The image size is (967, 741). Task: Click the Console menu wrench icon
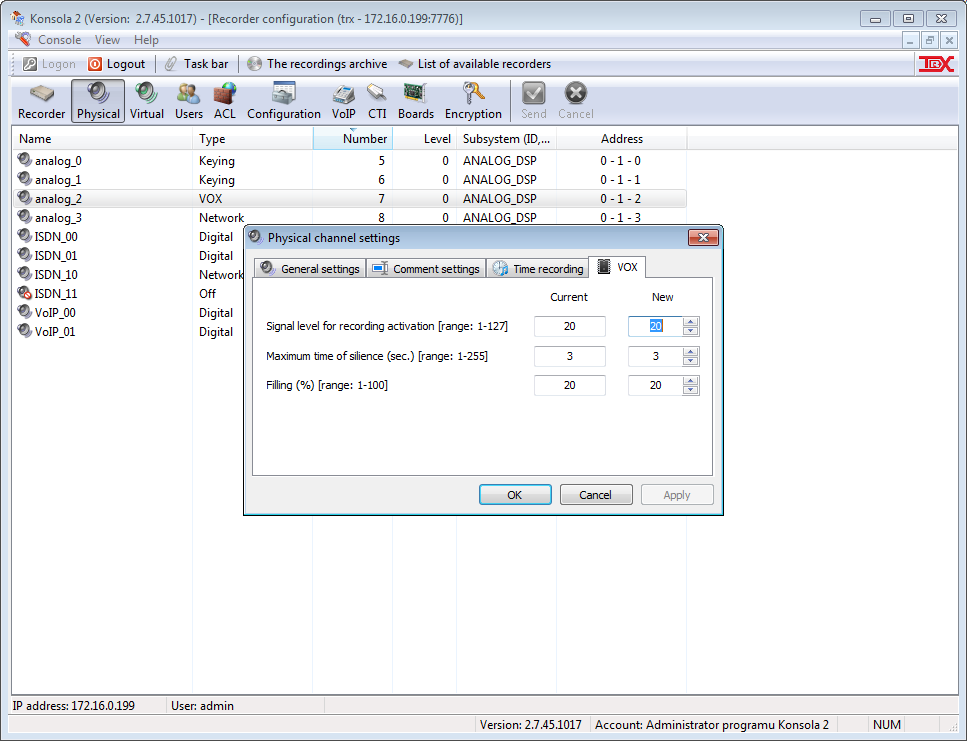23,39
